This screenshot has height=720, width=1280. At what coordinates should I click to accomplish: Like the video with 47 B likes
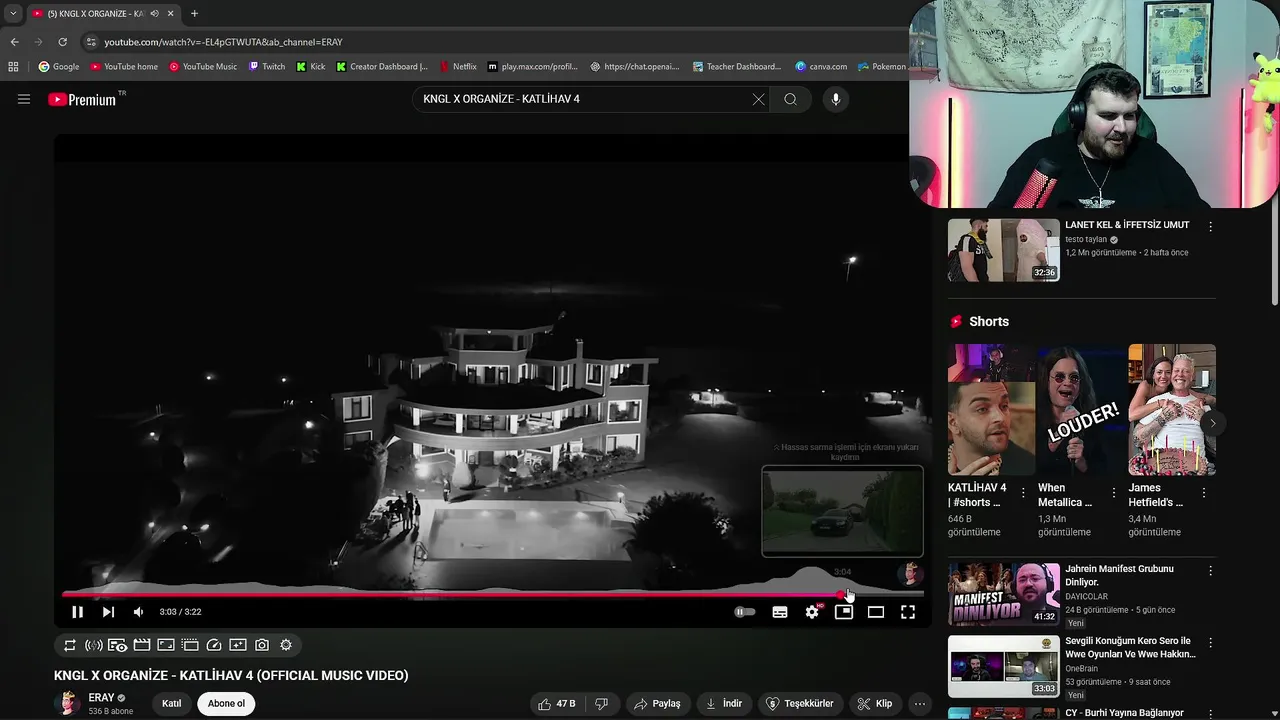[x=556, y=704]
